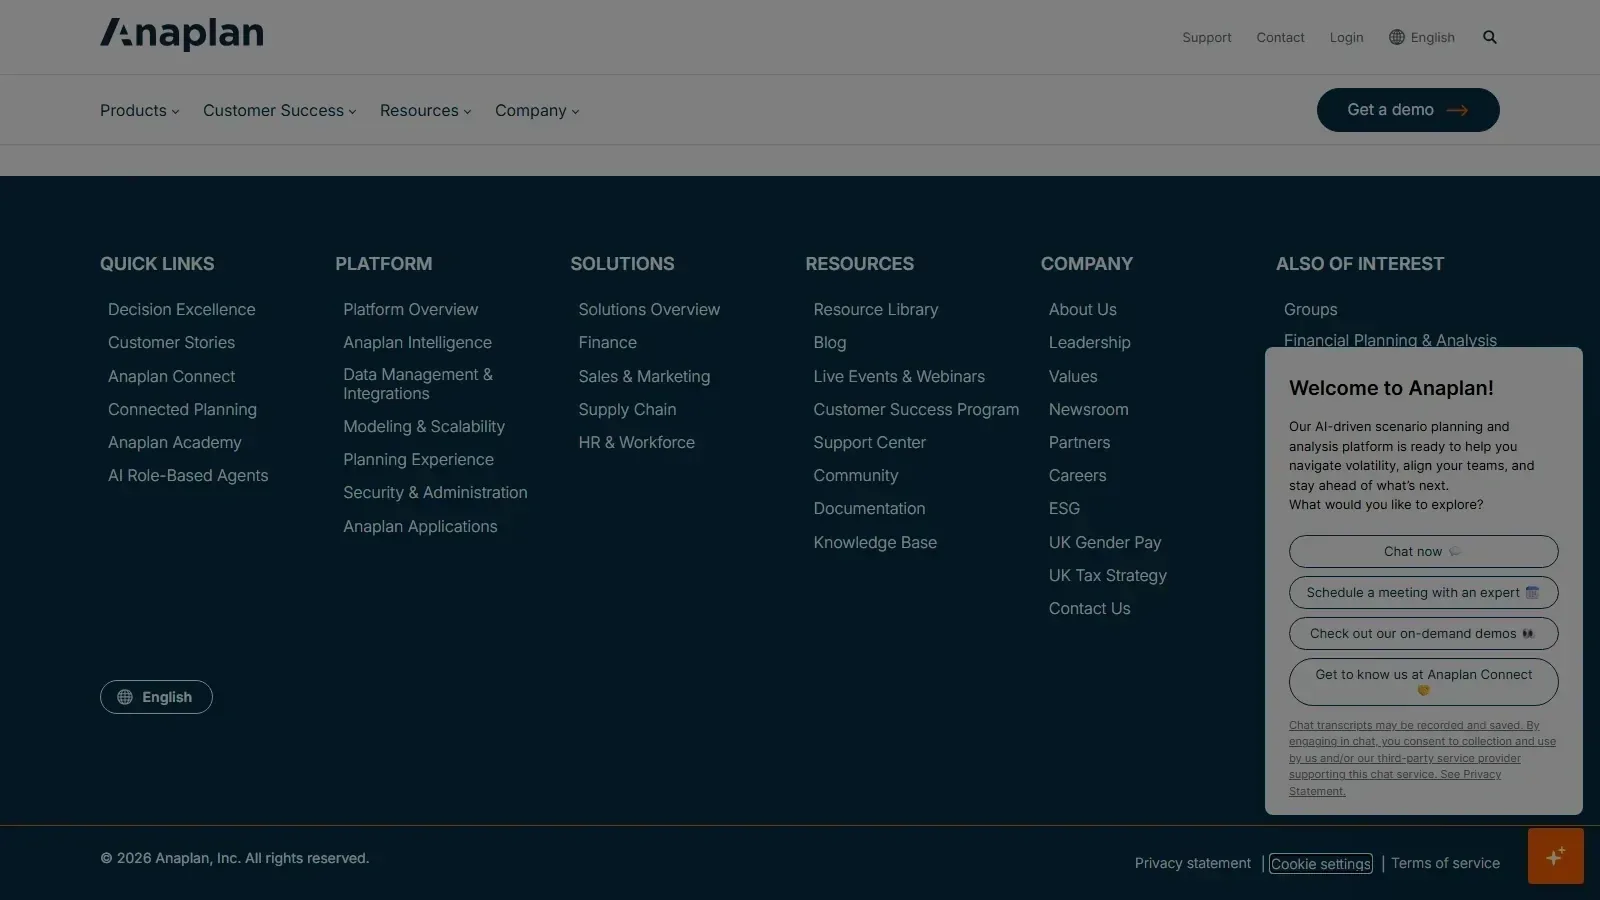Go to Anaplan Intelligence
This screenshot has height=900, width=1600.
(418, 343)
